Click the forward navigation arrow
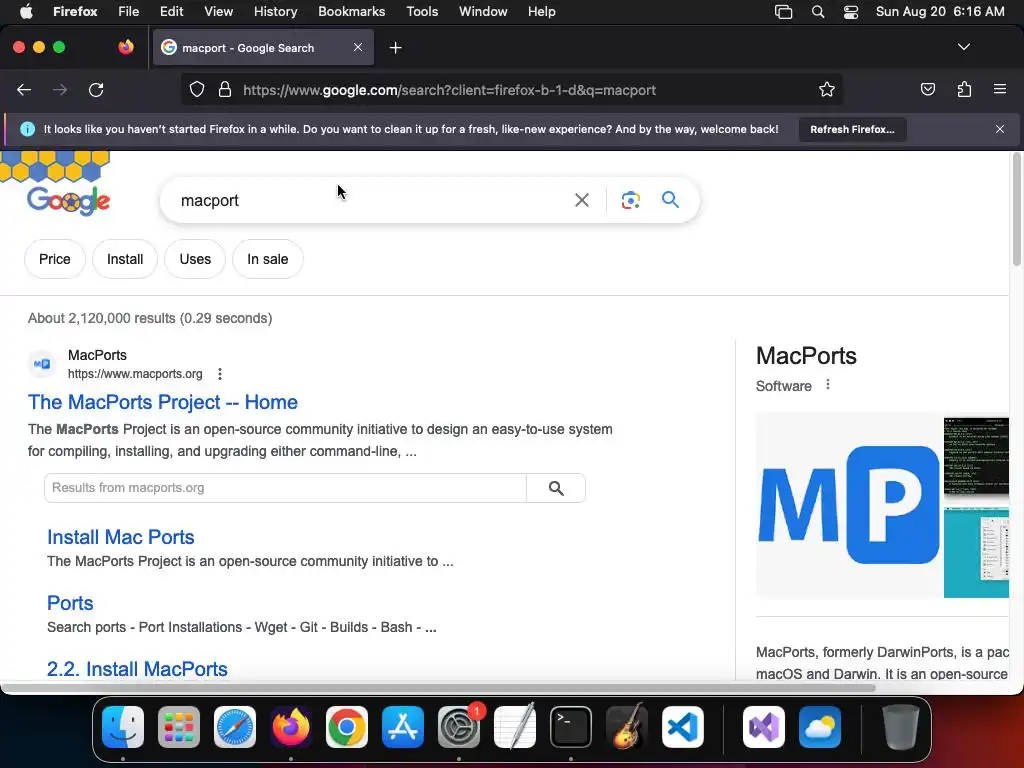Image resolution: width=1024 pixels, height=768 pixels. coord(60,90)
